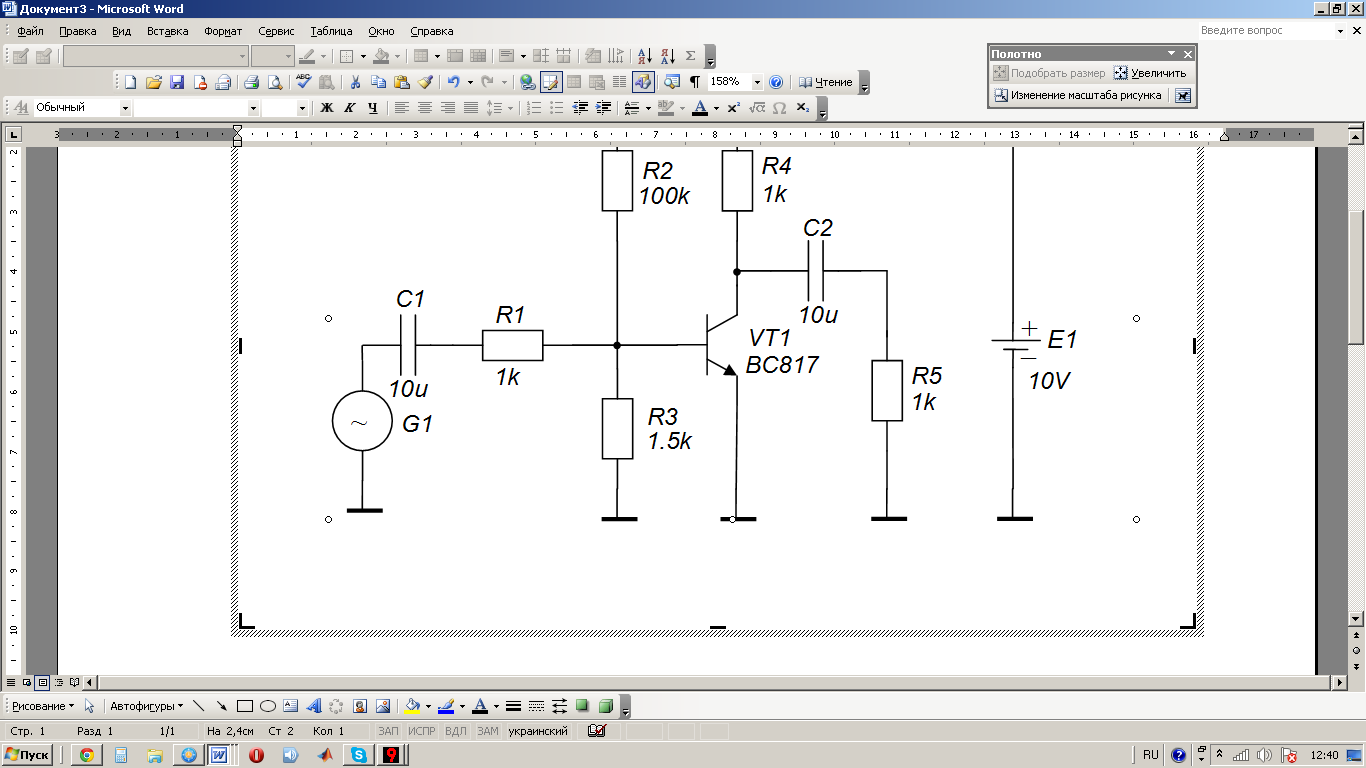The width and height of the screenshot is (1366, 768).
Task: Insert AutoSum with the sigma icon
Action: click(x=690, y=56)
